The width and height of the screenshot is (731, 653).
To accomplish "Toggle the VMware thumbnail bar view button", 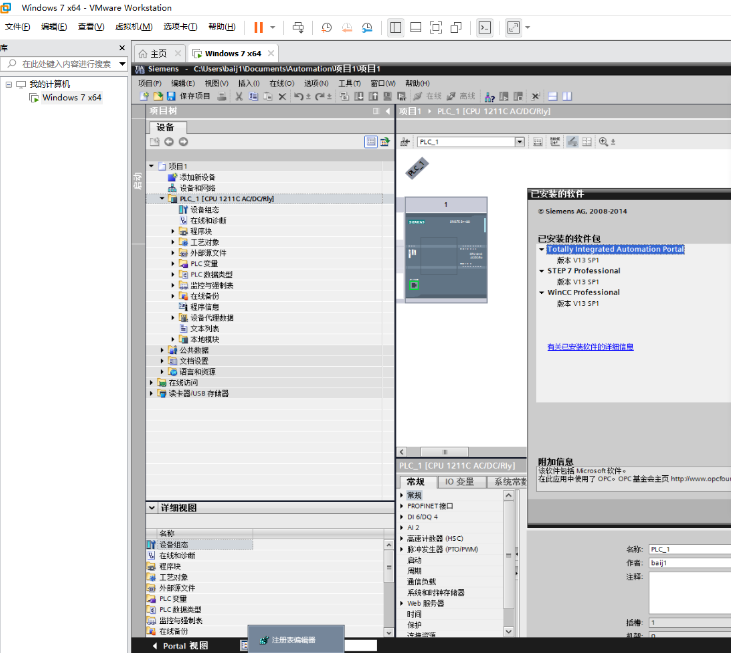I will (415, 27).
